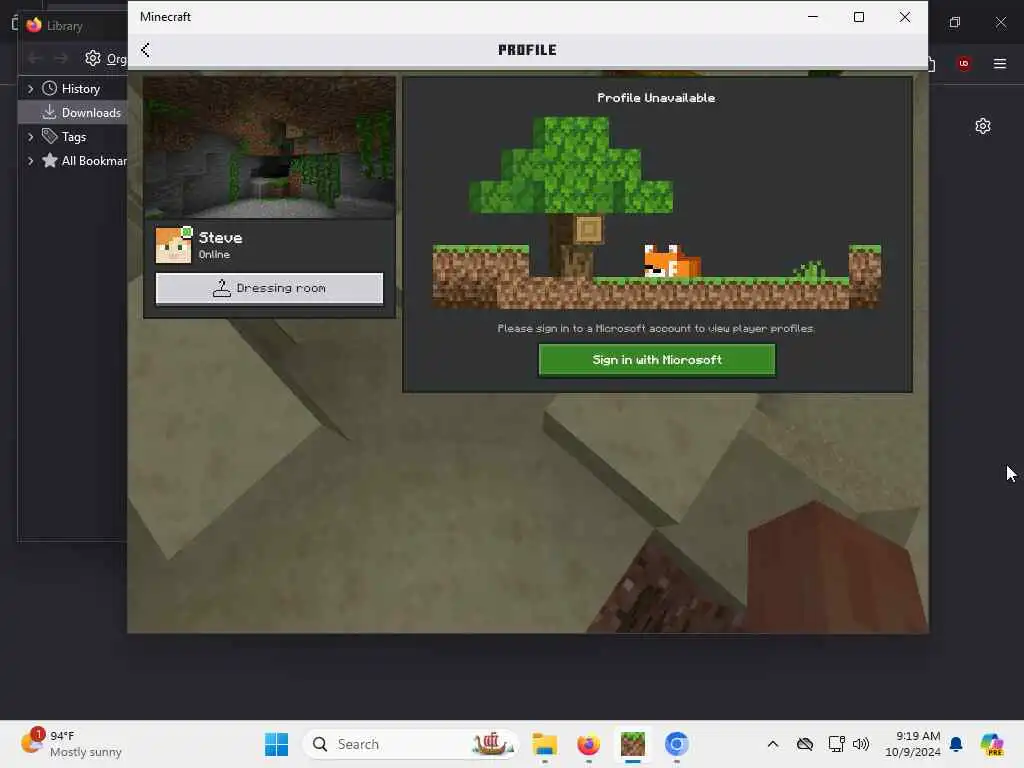
Task: Click the Profile Unavailable heading
Action: click(x=656, y=98)
